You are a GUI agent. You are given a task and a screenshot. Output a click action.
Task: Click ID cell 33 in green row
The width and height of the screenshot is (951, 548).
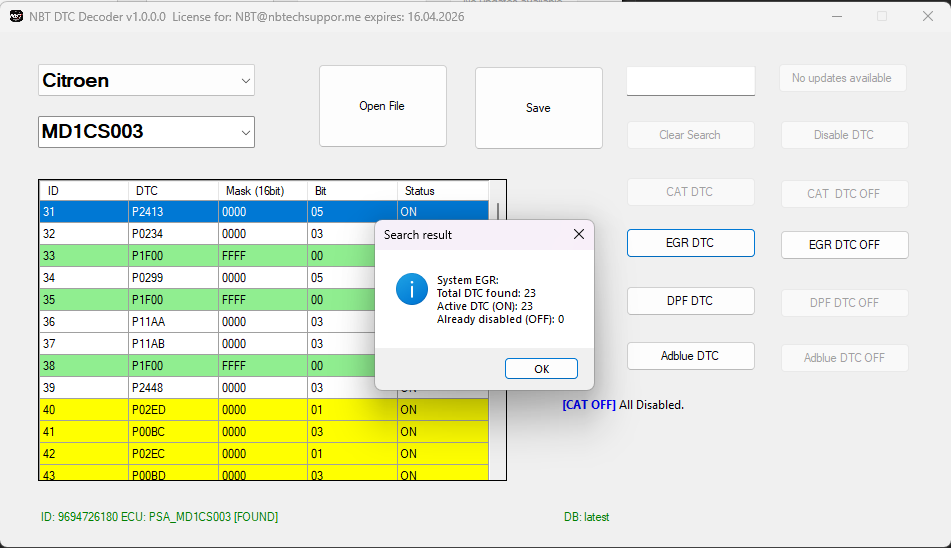84,256
